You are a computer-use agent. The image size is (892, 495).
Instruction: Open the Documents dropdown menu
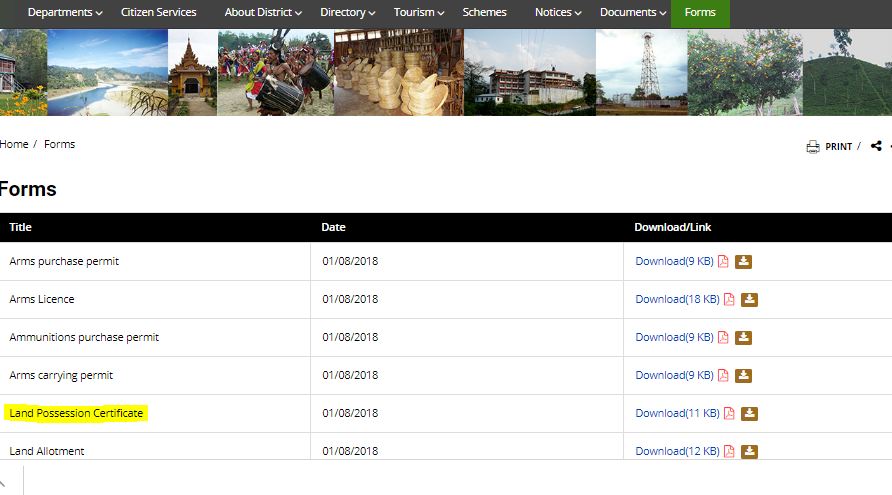click(x=634, y=13)
